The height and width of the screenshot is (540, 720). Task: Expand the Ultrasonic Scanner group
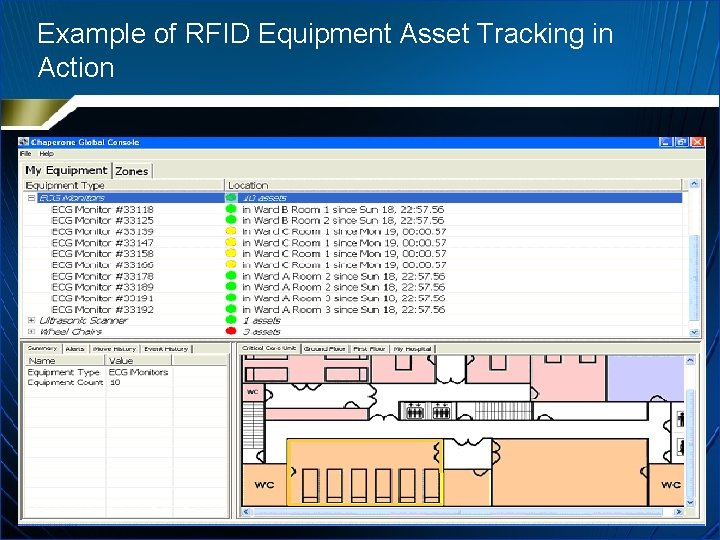pyautogui.click(x=31, y=320)
